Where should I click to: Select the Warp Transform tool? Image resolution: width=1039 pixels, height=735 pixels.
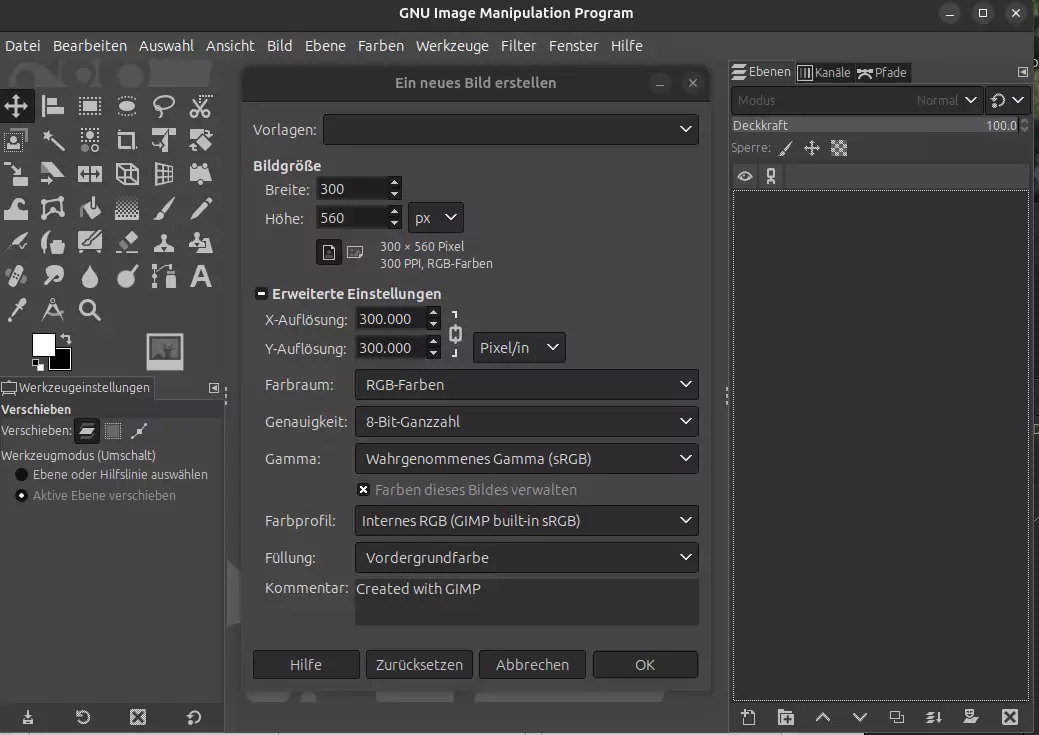(x=16, y=208)
